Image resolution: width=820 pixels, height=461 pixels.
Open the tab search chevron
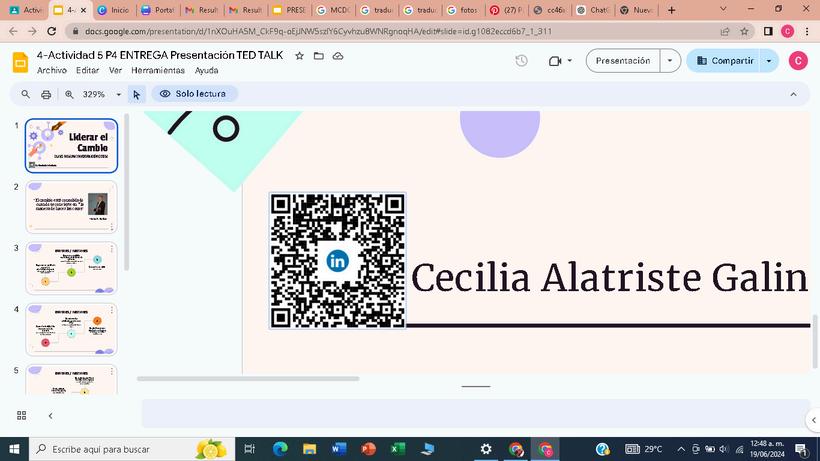pyautogui.click(x=723, y=9)
